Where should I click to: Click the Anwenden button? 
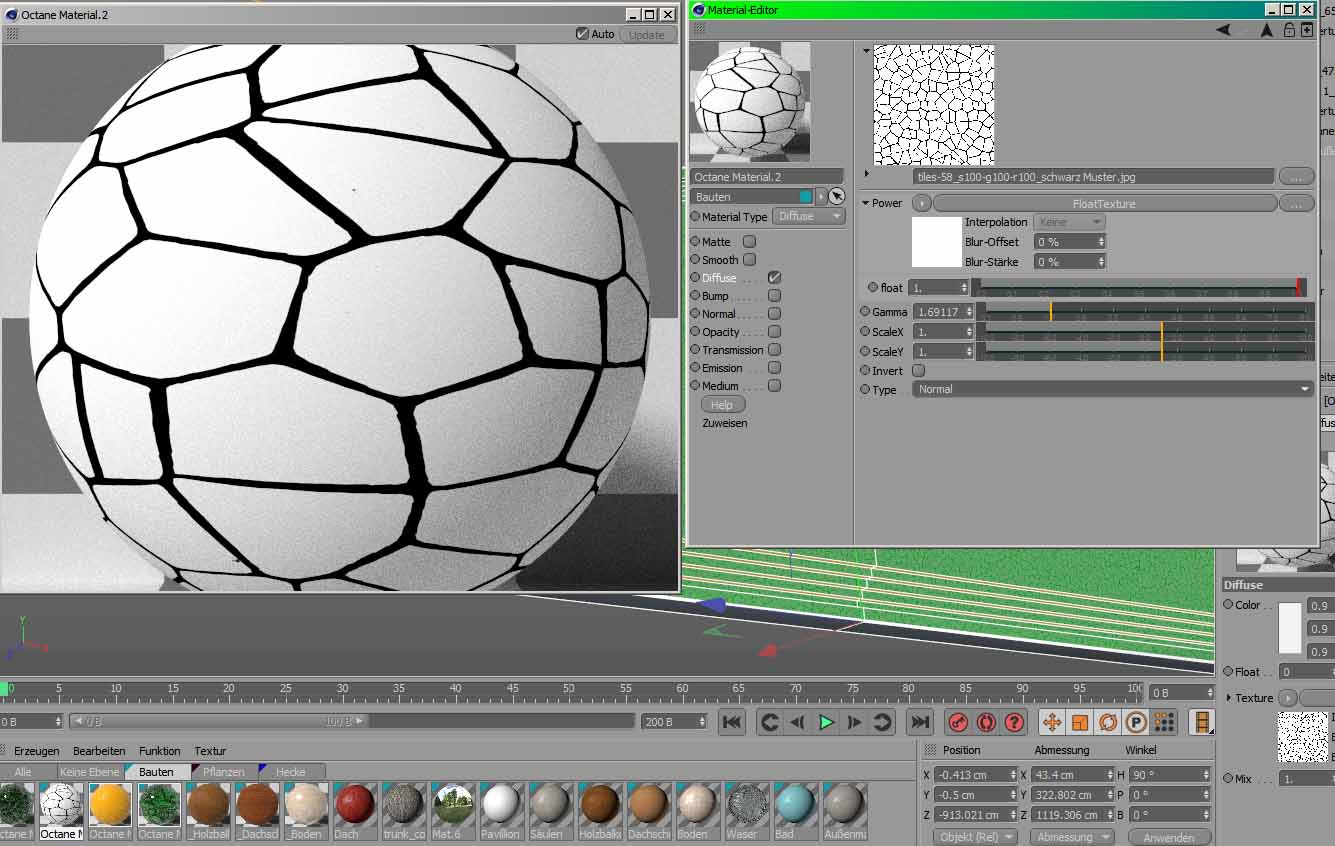(1168, 837)
